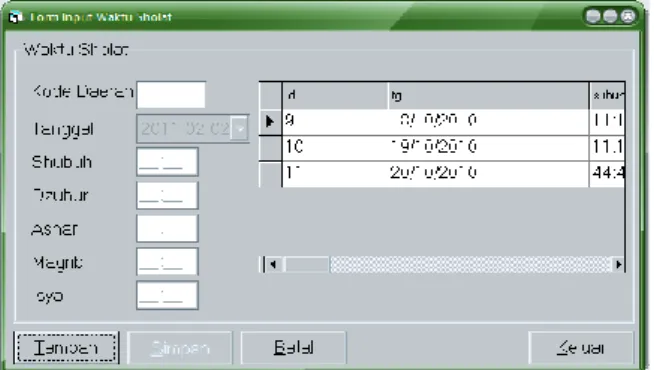The width and height of the screenshot is (654, 370).
Task: Focus the Maghrib time field
Action: (x=167, y=262)
